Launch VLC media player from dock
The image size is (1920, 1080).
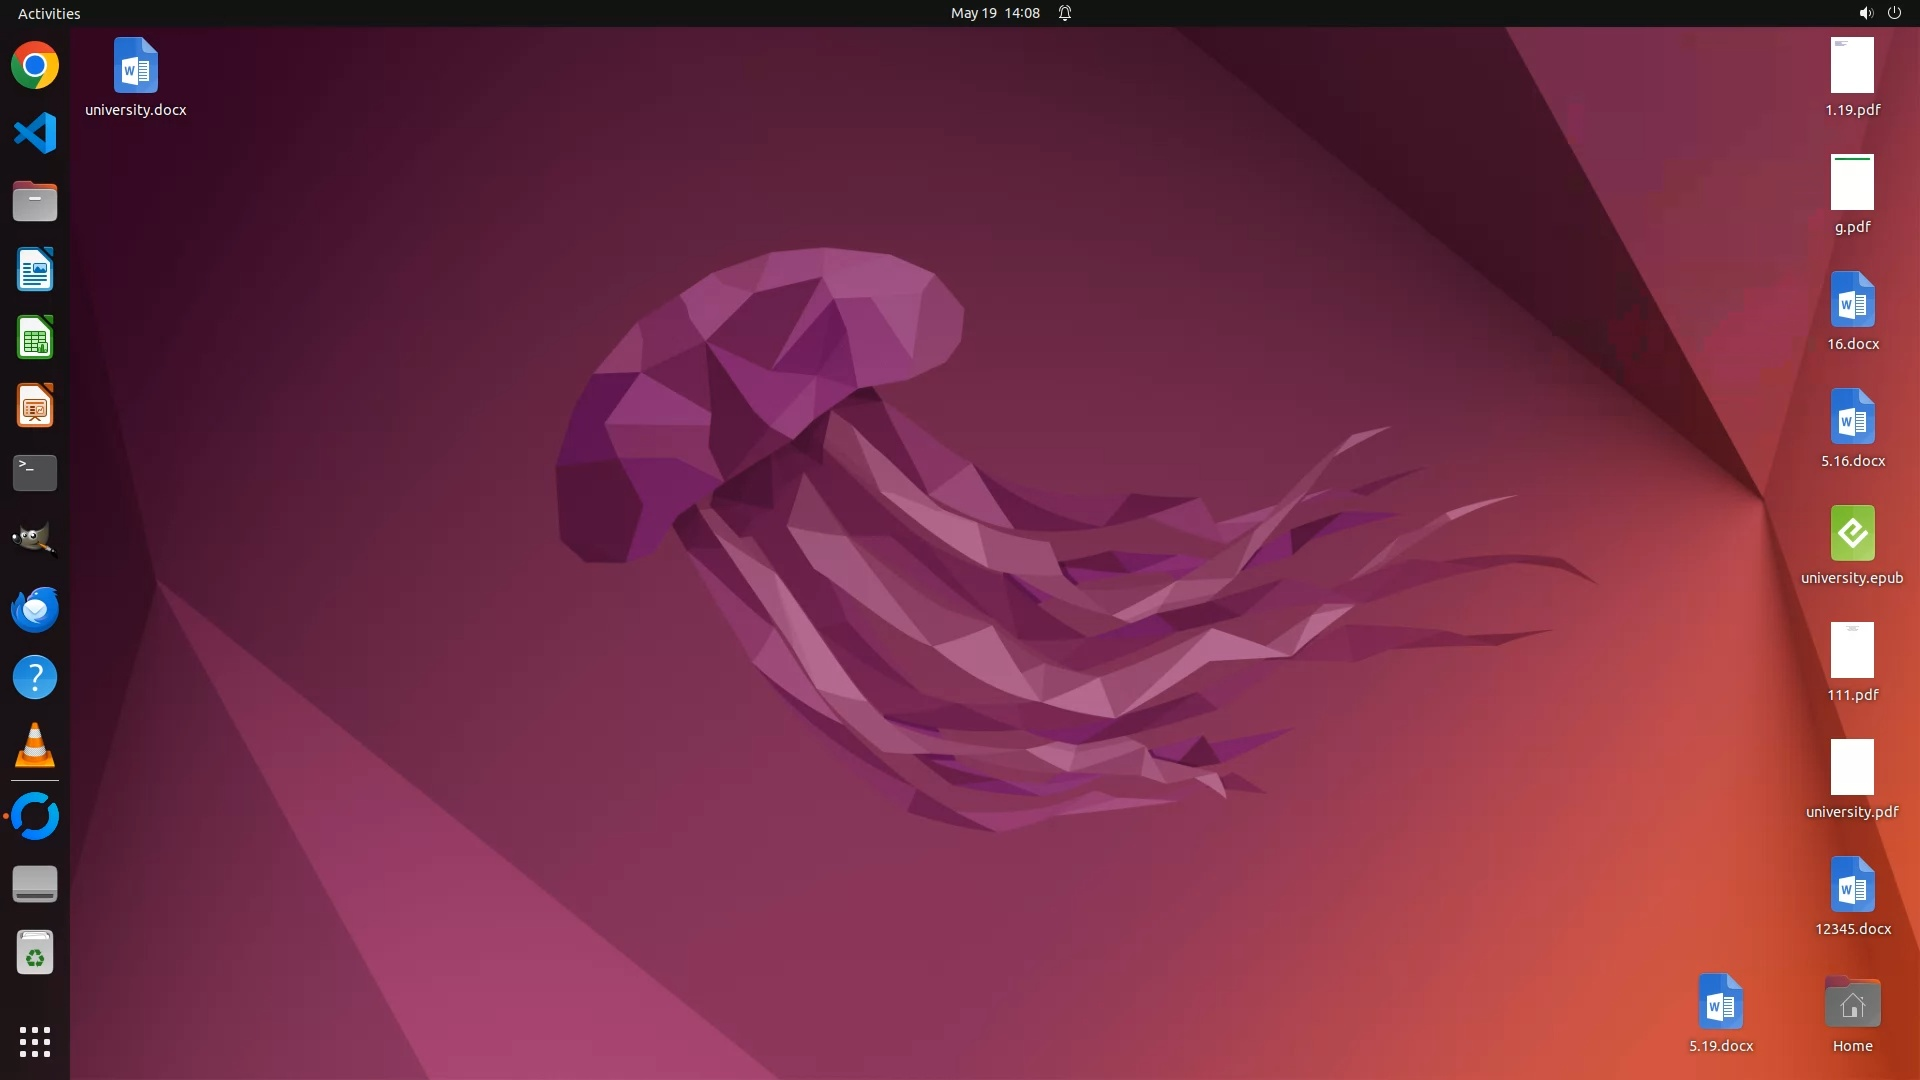tap(35, 746)
